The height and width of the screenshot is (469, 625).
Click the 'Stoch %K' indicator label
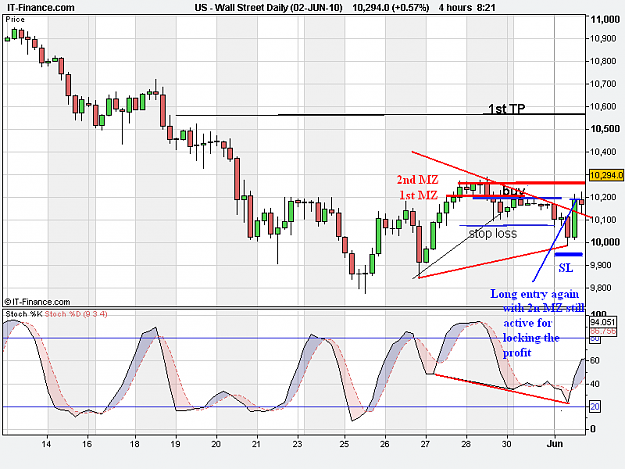[24, 314]
